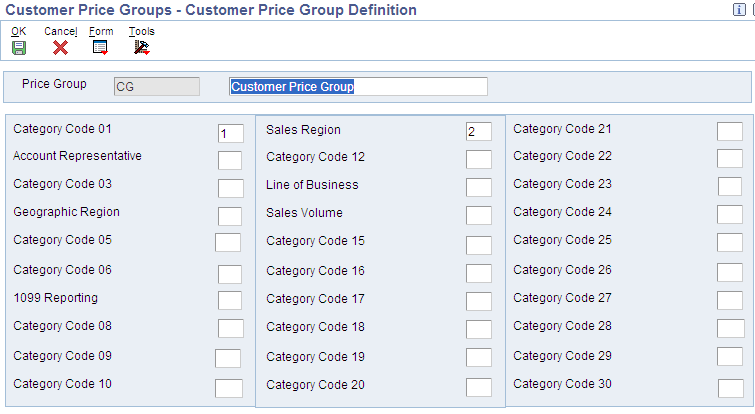The image size is (755, 414).
Task: Click the Cancel text label
Action: click(61, 31)
